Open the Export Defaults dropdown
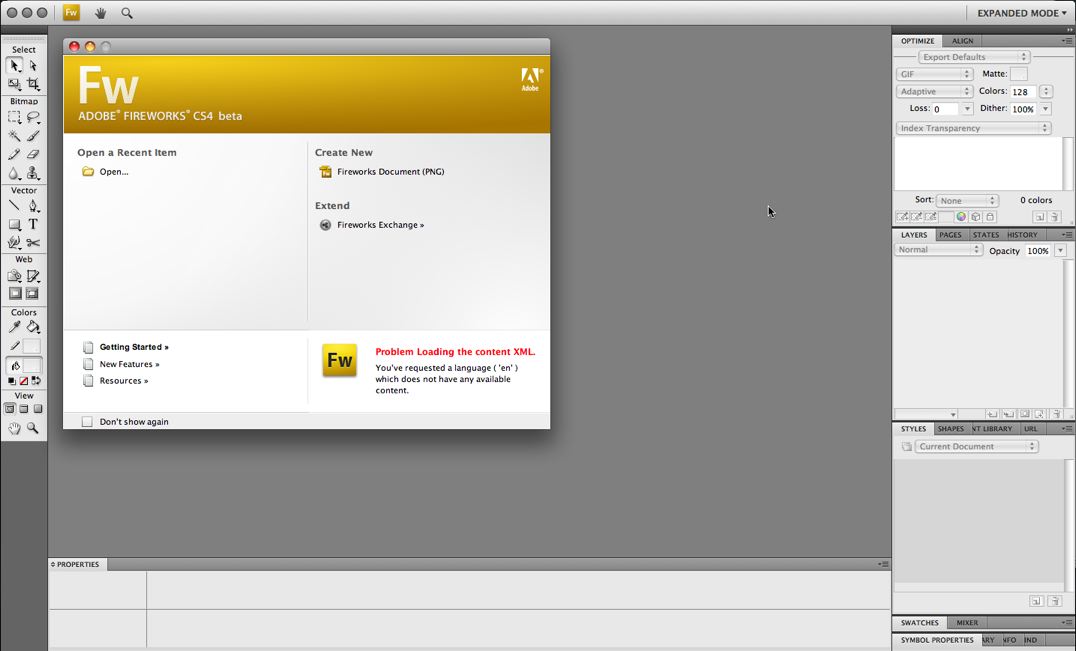Image resolution: width=1076 pixels, height=651 pixels. click(974, 57)
